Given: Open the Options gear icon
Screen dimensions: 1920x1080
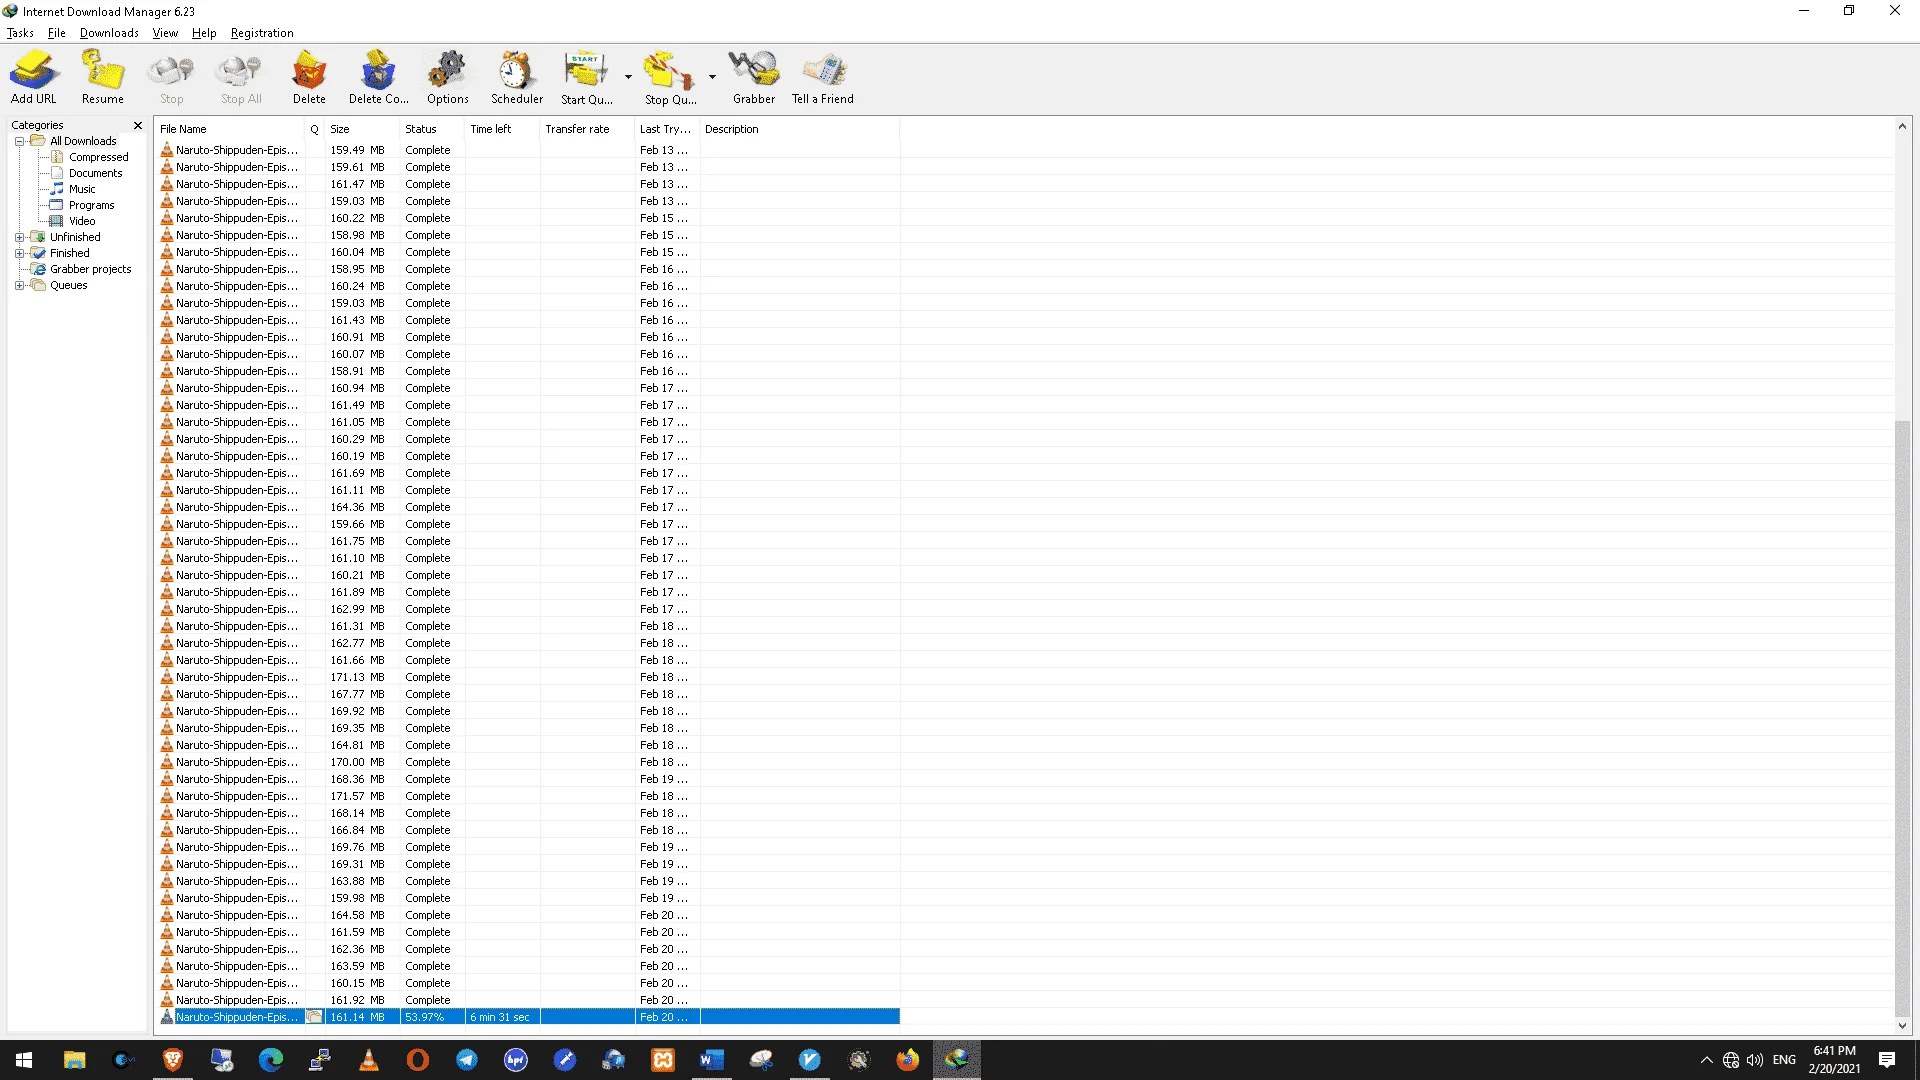Looking at the screenshot, I should [x=447, y=77].
